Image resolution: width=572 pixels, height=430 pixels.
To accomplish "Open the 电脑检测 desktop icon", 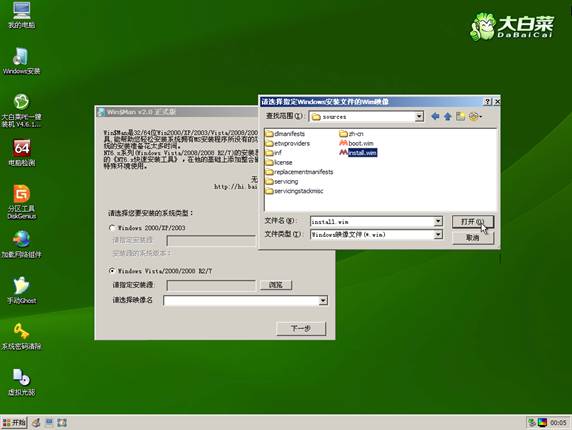I will [x=21, y=153].
